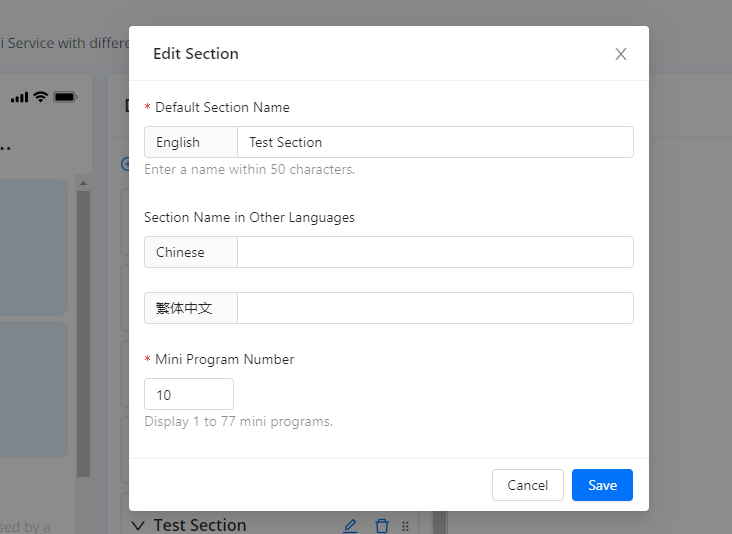This screenshot has width=732, height=534.
Task: Click the top card in phone preview
Action: [34, 247]
